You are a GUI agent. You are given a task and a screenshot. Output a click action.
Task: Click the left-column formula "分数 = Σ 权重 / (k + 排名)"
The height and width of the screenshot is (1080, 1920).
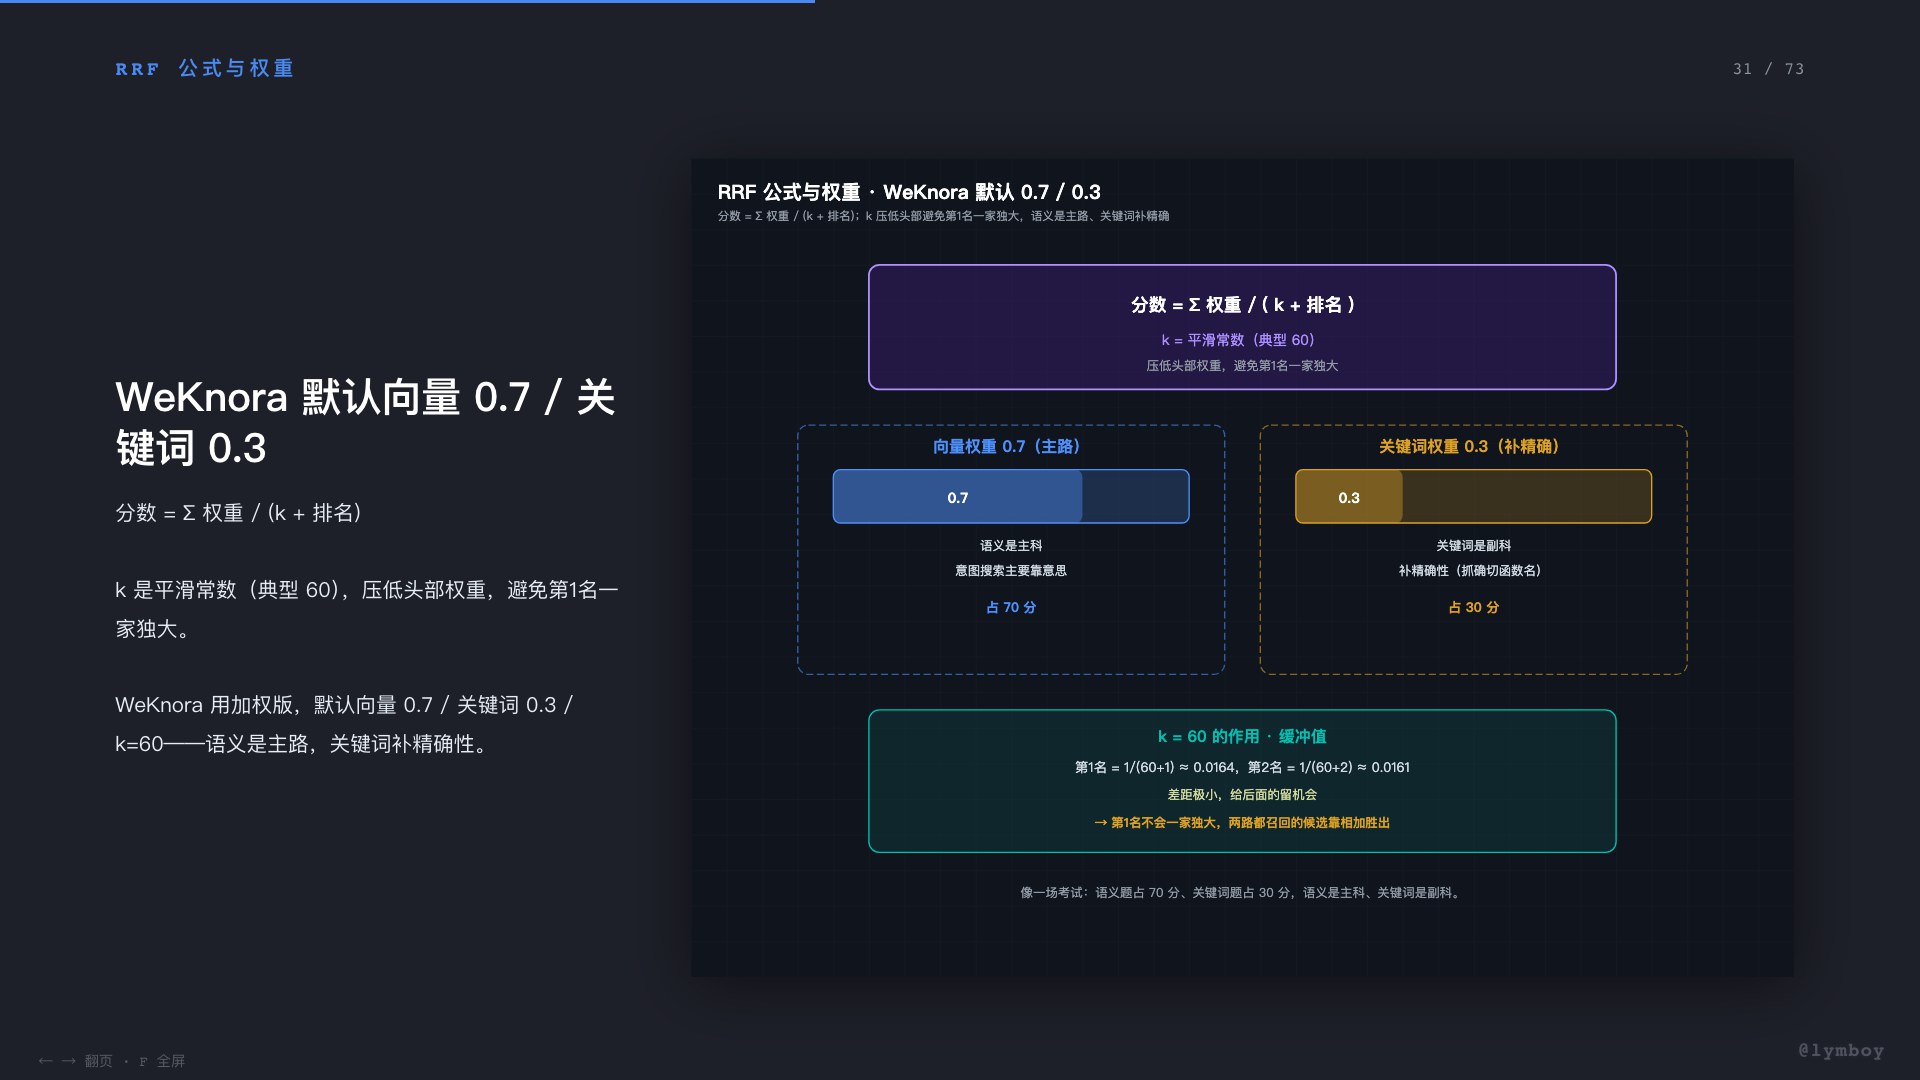[x=238, y=513]
